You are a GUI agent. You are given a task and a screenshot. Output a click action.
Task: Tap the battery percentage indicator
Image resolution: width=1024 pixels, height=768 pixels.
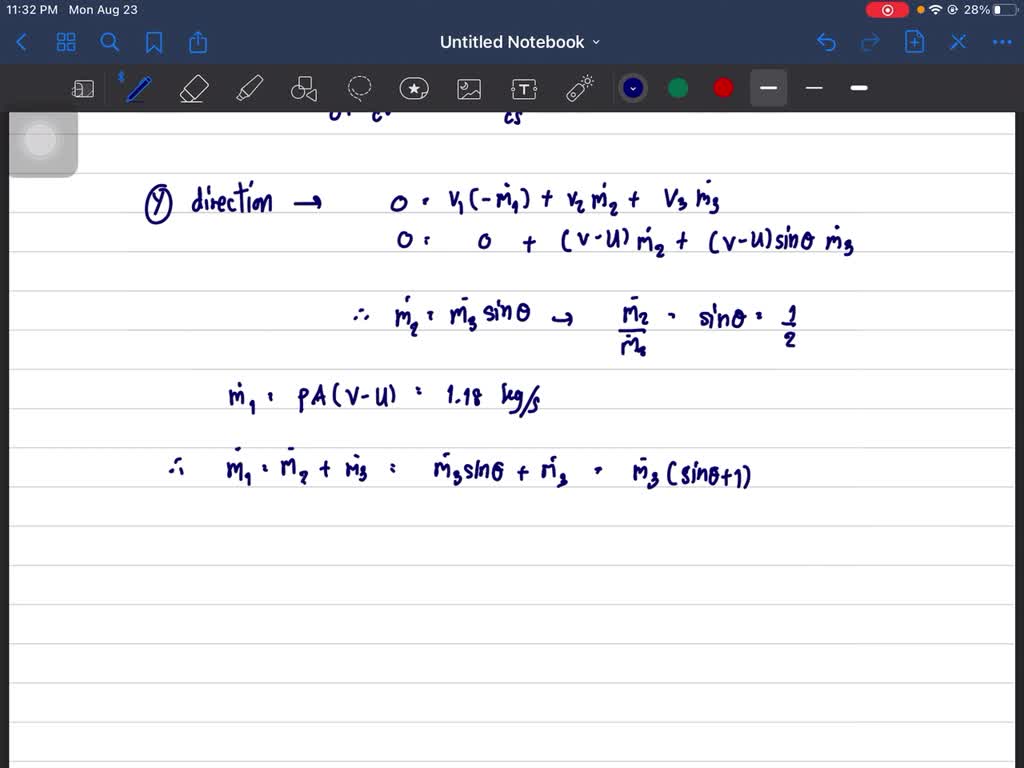976,10
